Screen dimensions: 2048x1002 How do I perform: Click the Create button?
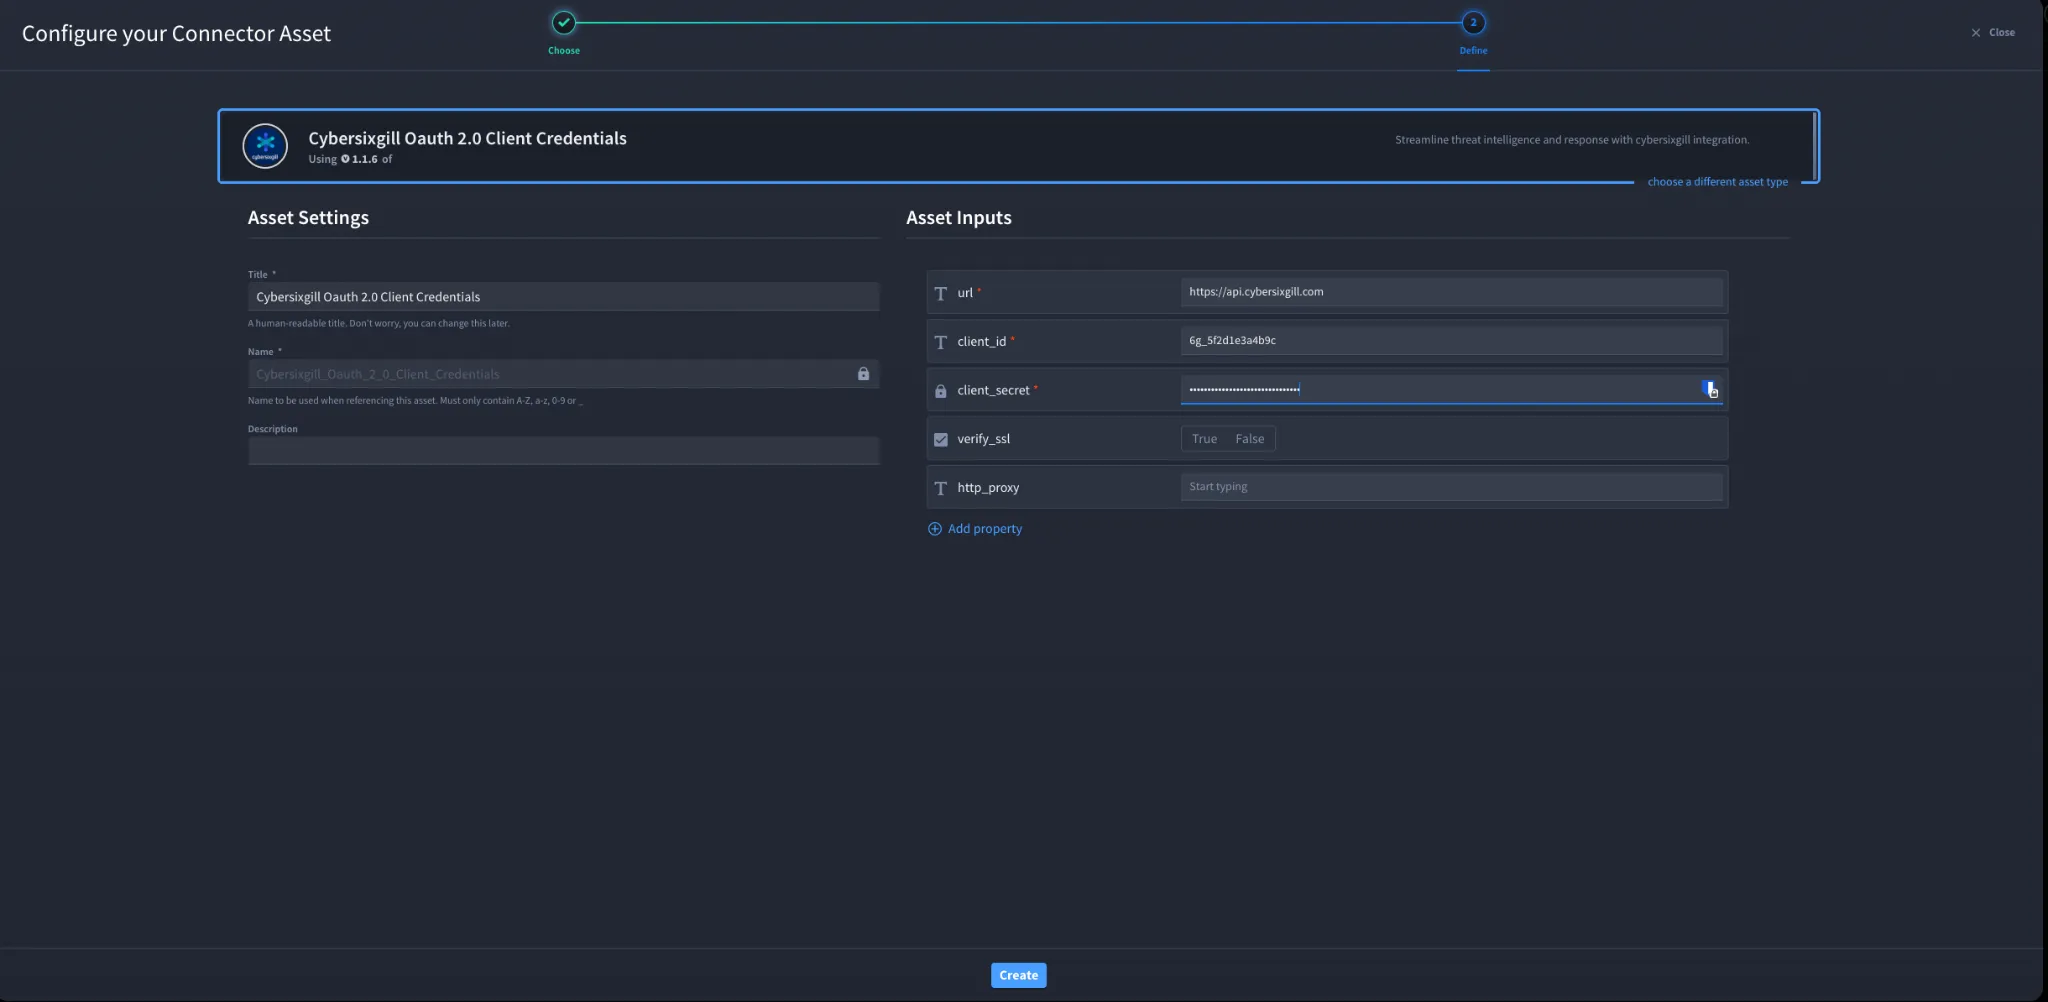(x=1018, y=975)
